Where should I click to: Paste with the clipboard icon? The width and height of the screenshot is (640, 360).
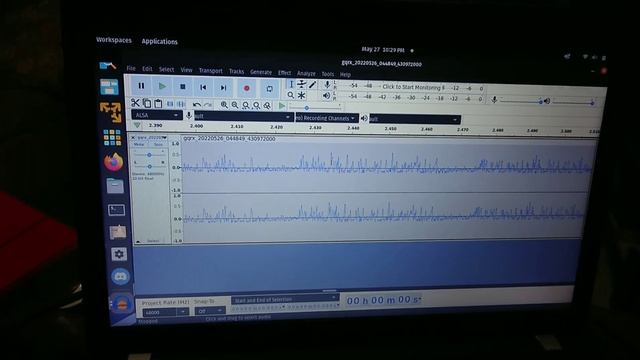point(158,104)
